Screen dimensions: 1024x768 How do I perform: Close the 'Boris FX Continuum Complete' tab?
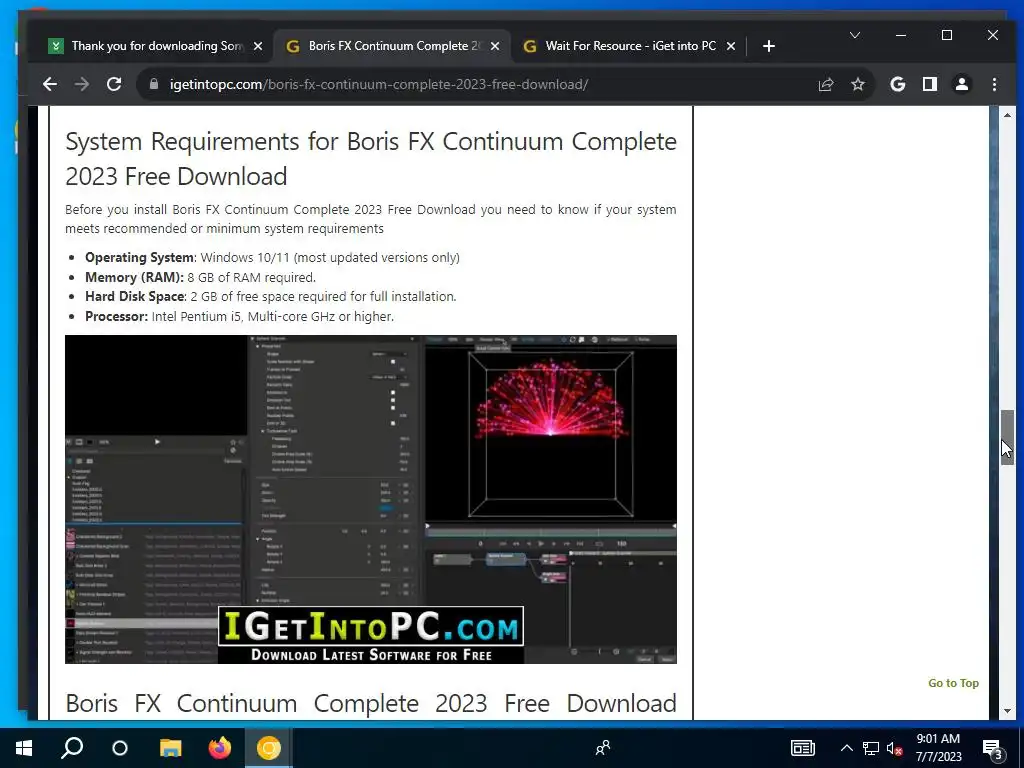point(495,46)
